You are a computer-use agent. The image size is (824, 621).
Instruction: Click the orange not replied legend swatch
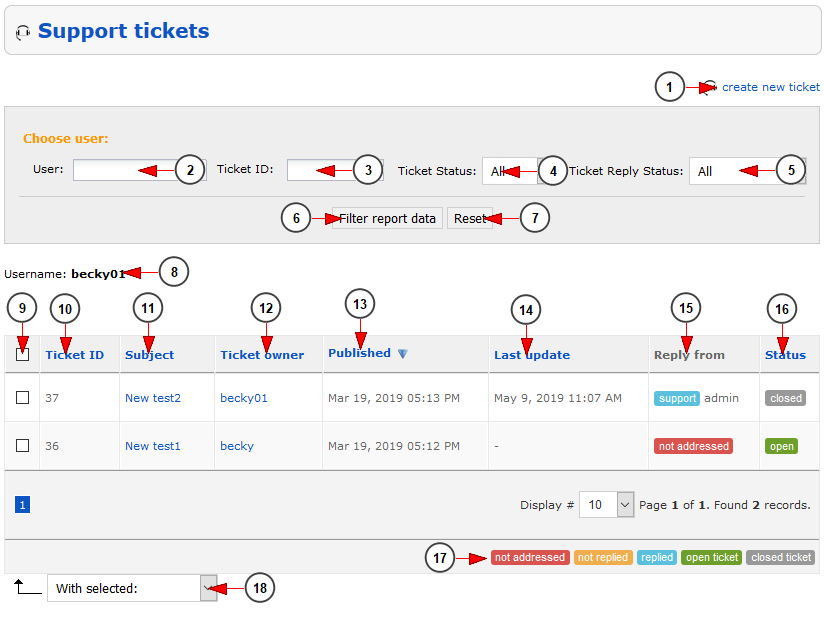(603, 558)
